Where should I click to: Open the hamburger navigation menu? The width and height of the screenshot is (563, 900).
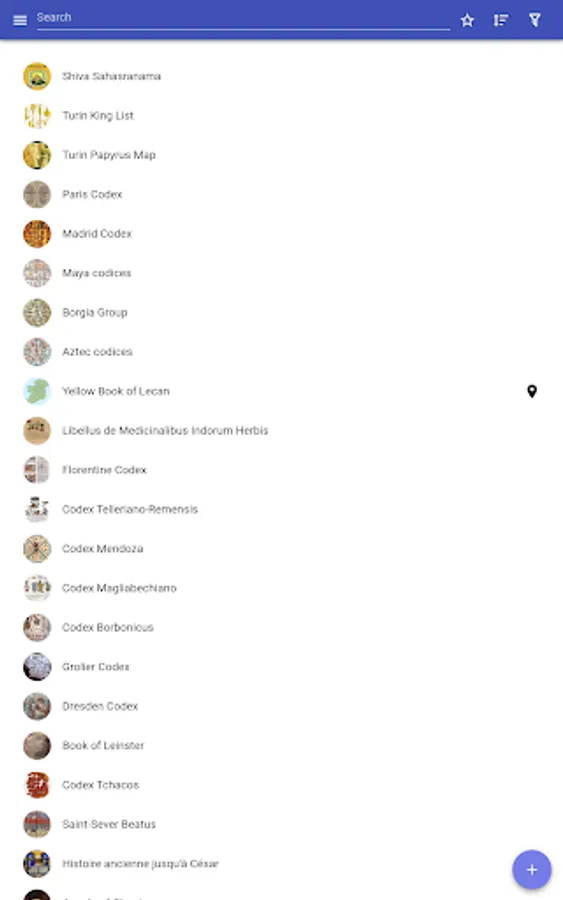coord(20,20)
